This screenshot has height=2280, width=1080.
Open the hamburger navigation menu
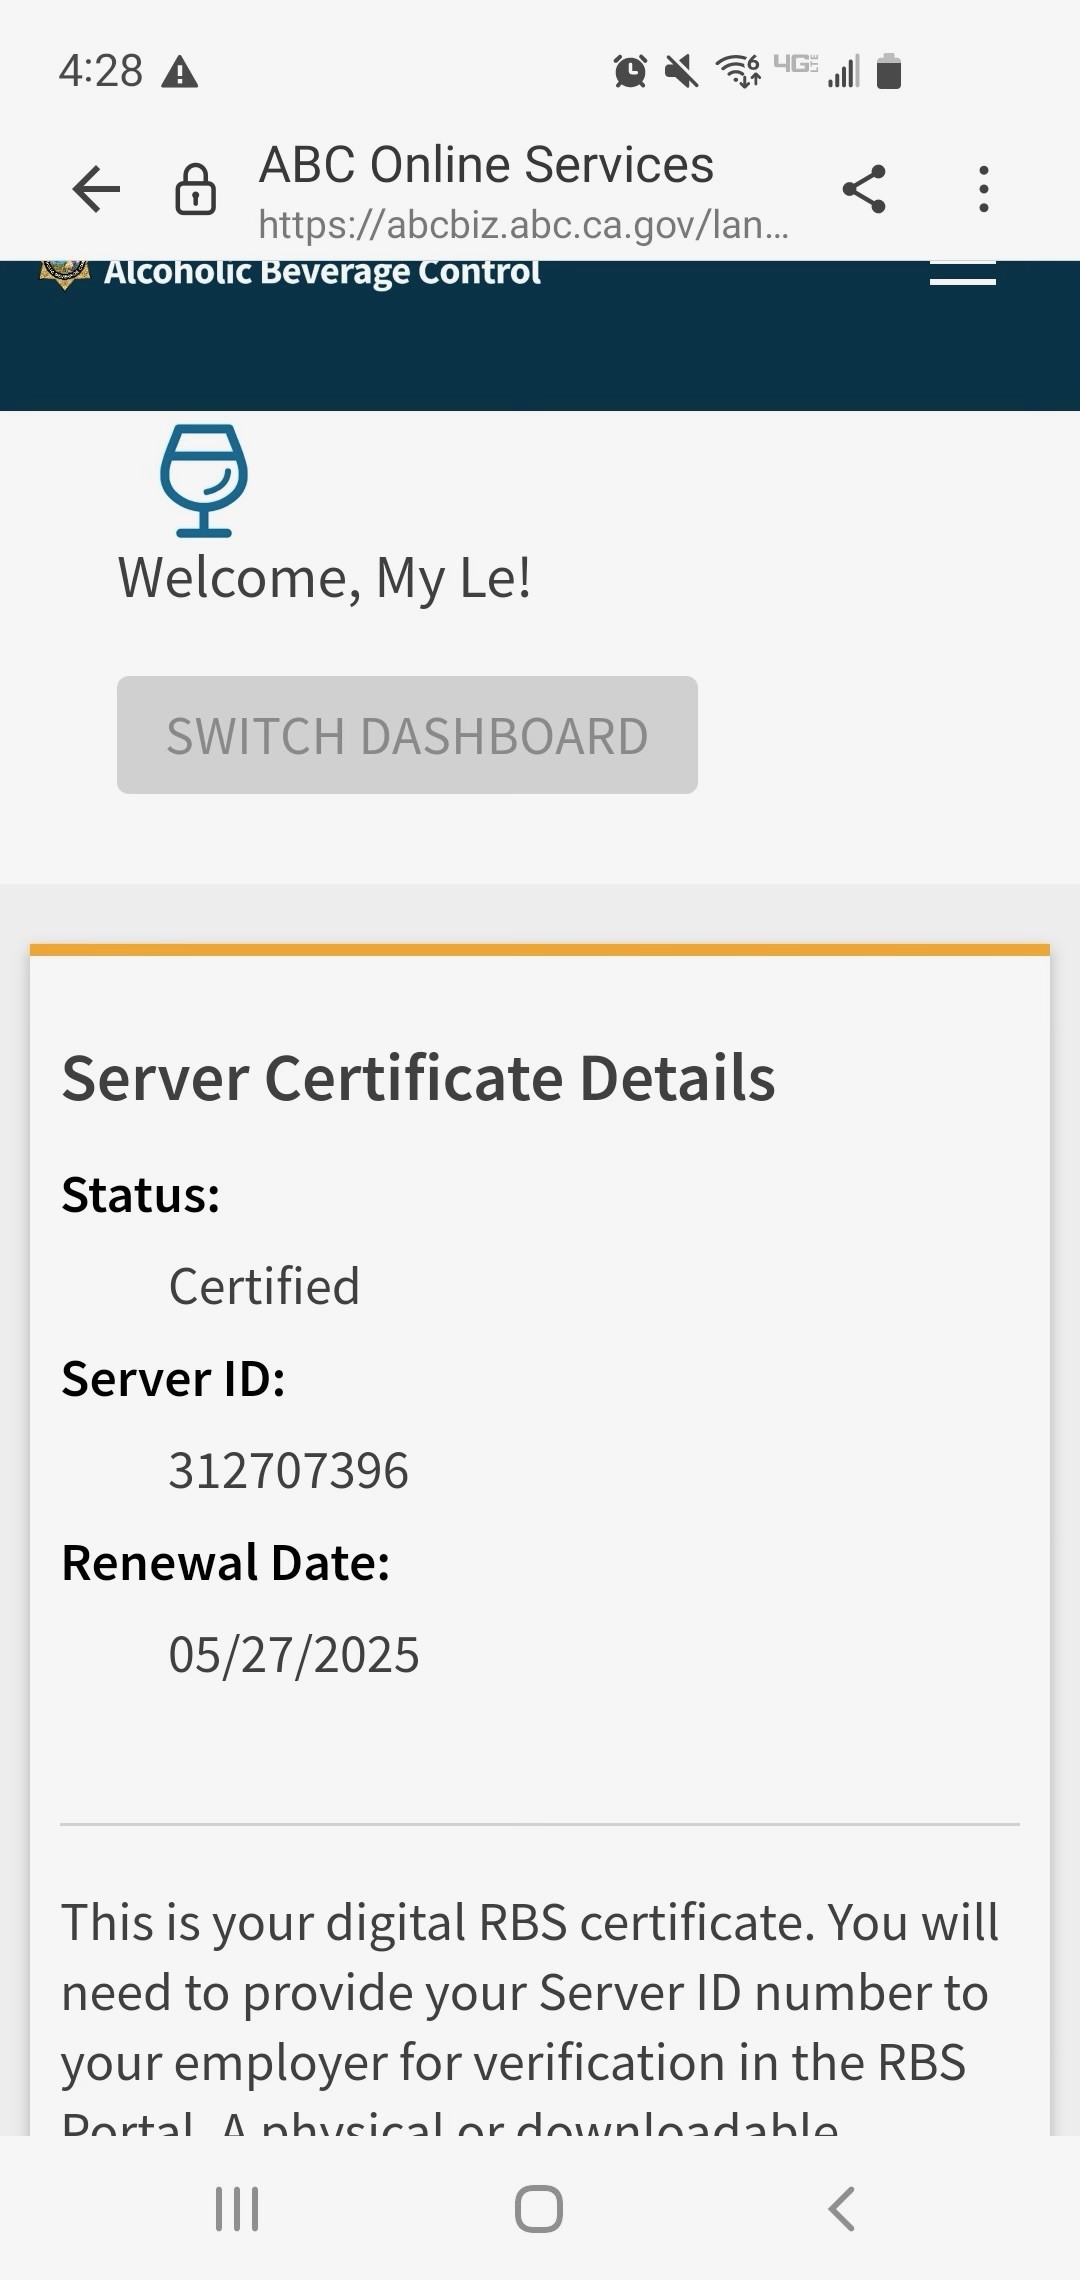tap(962, 275)
